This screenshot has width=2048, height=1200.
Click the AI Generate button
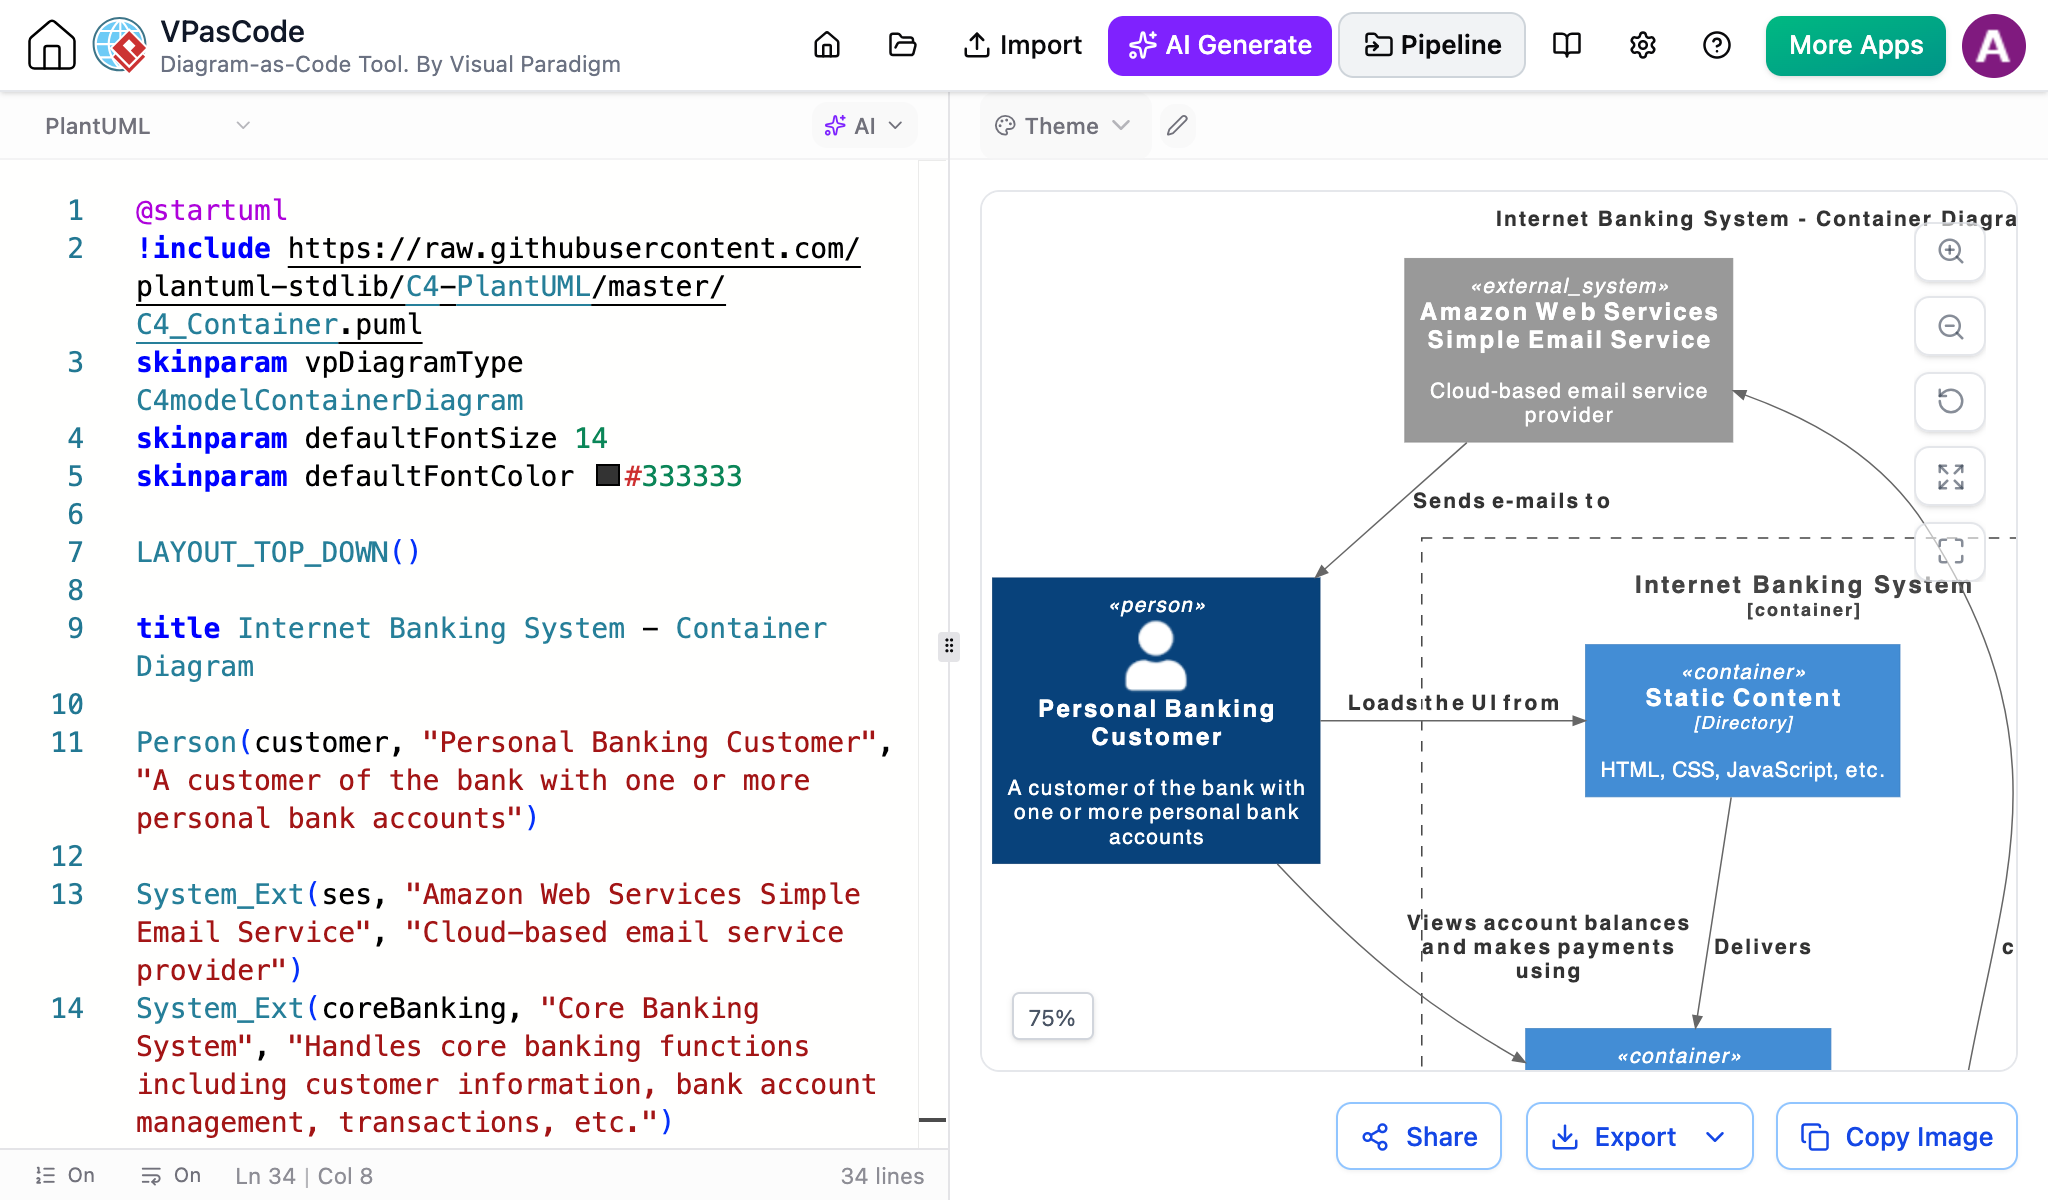tap(1219, 45)
